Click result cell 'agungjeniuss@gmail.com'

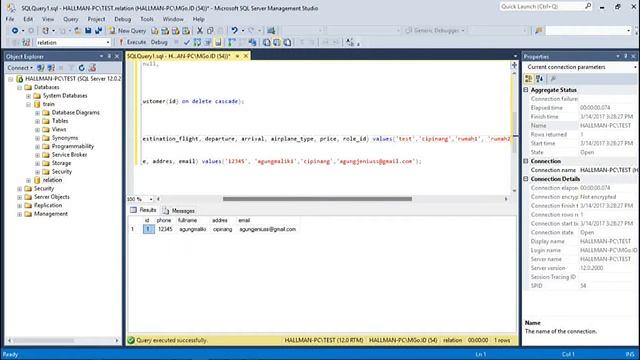[x=268, y=229]
